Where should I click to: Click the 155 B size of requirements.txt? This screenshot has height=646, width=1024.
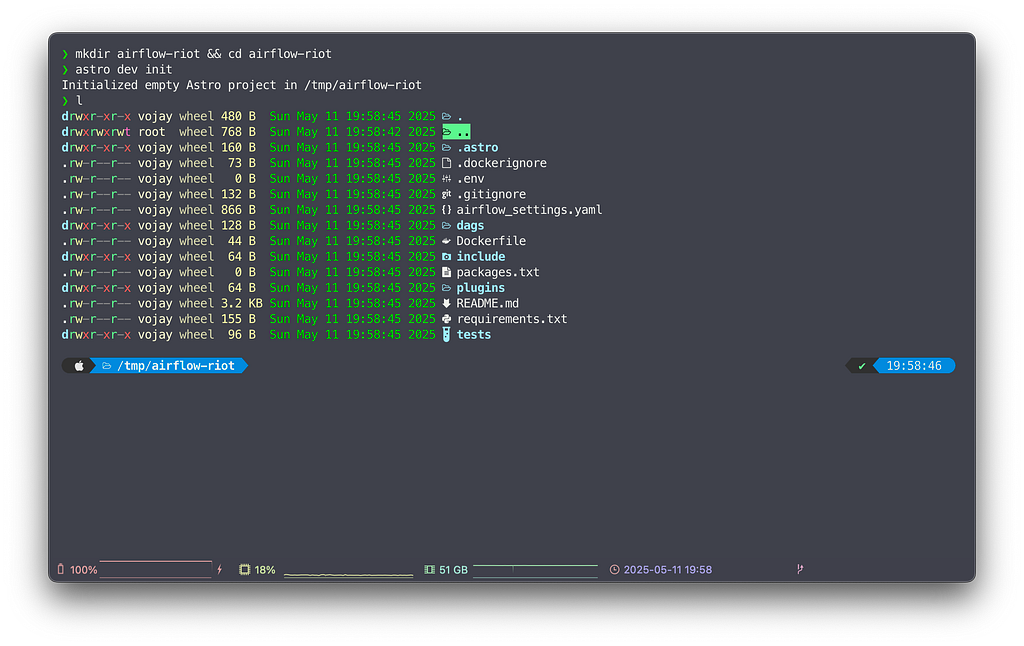pos(238,319)
